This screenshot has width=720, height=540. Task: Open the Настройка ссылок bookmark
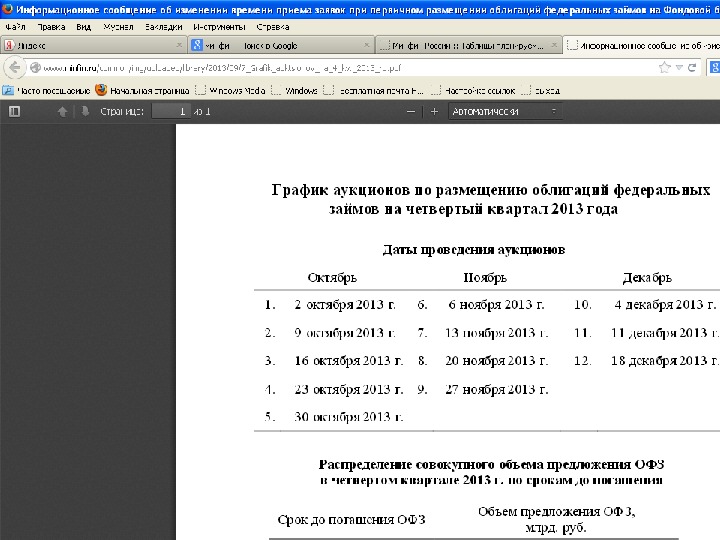pos(473,90)
